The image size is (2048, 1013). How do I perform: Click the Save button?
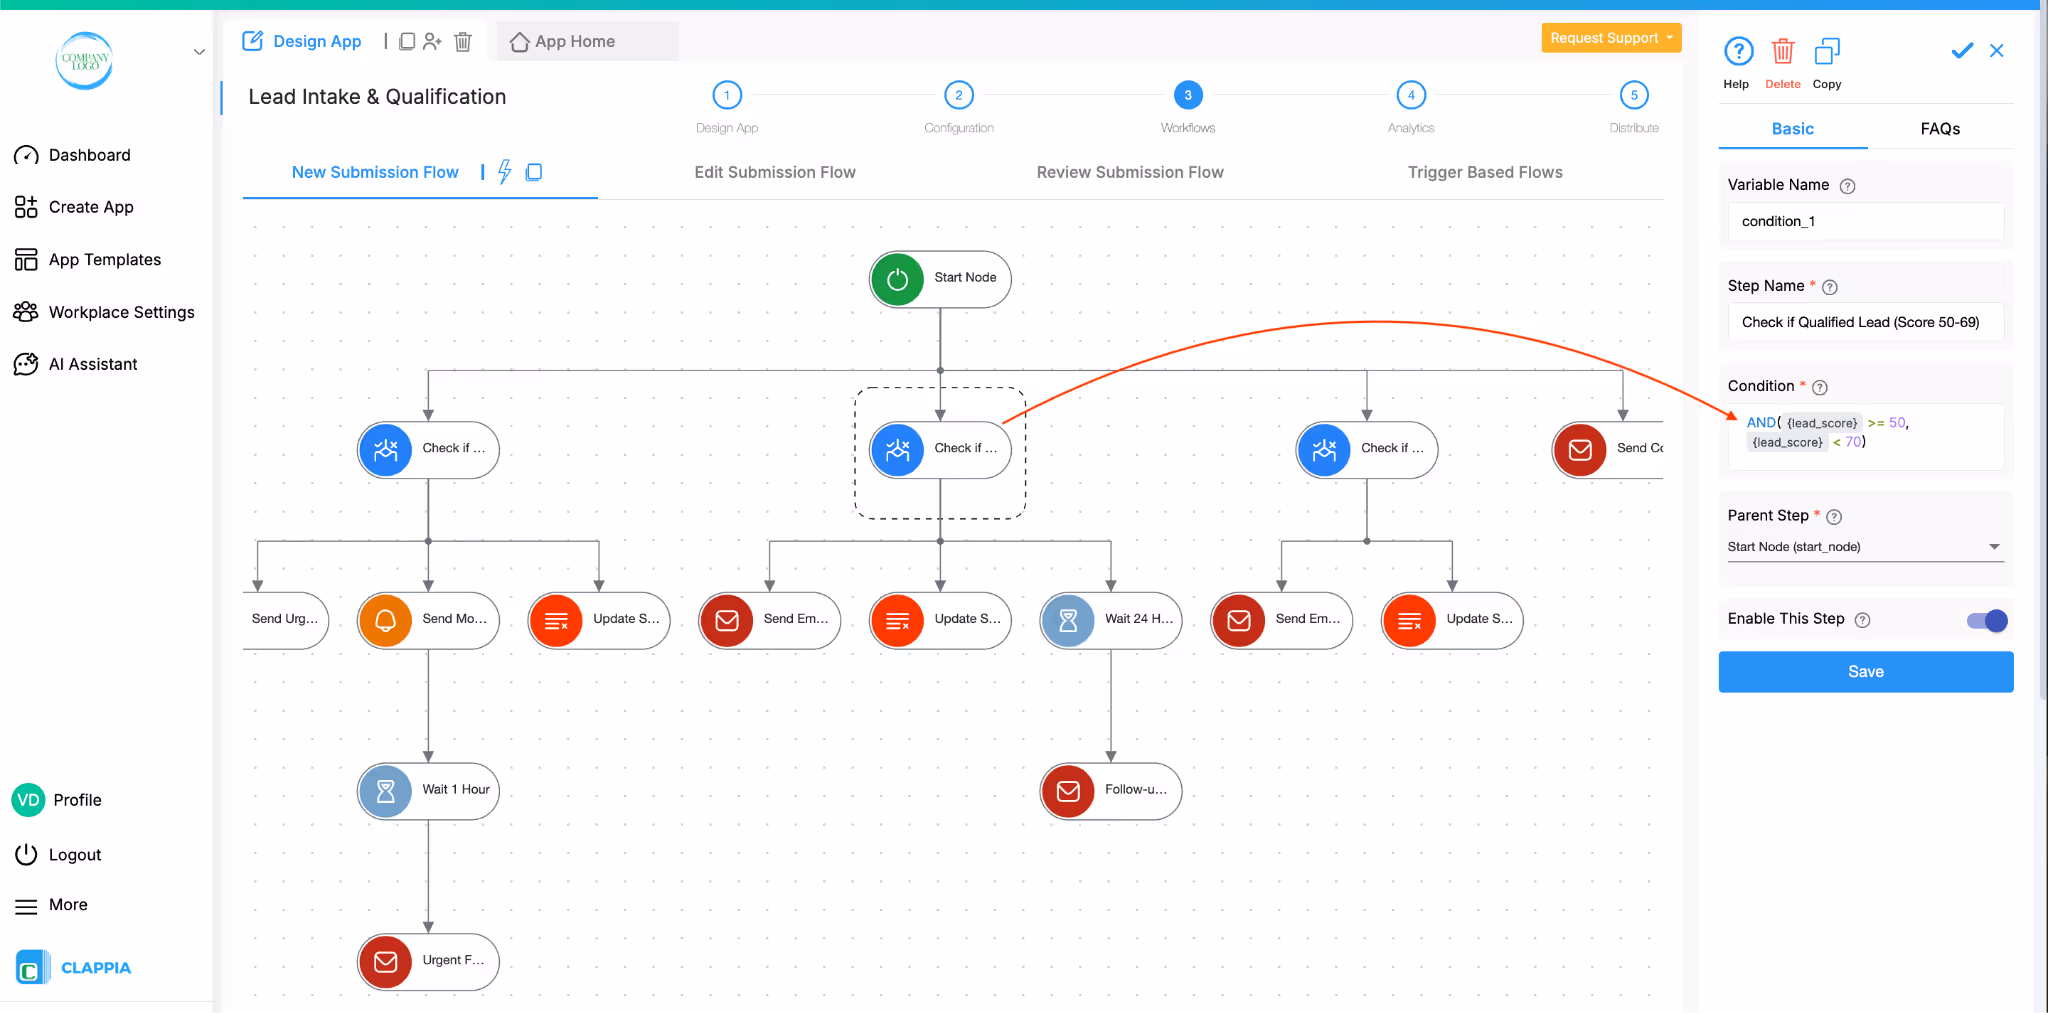pos(1865,671)
